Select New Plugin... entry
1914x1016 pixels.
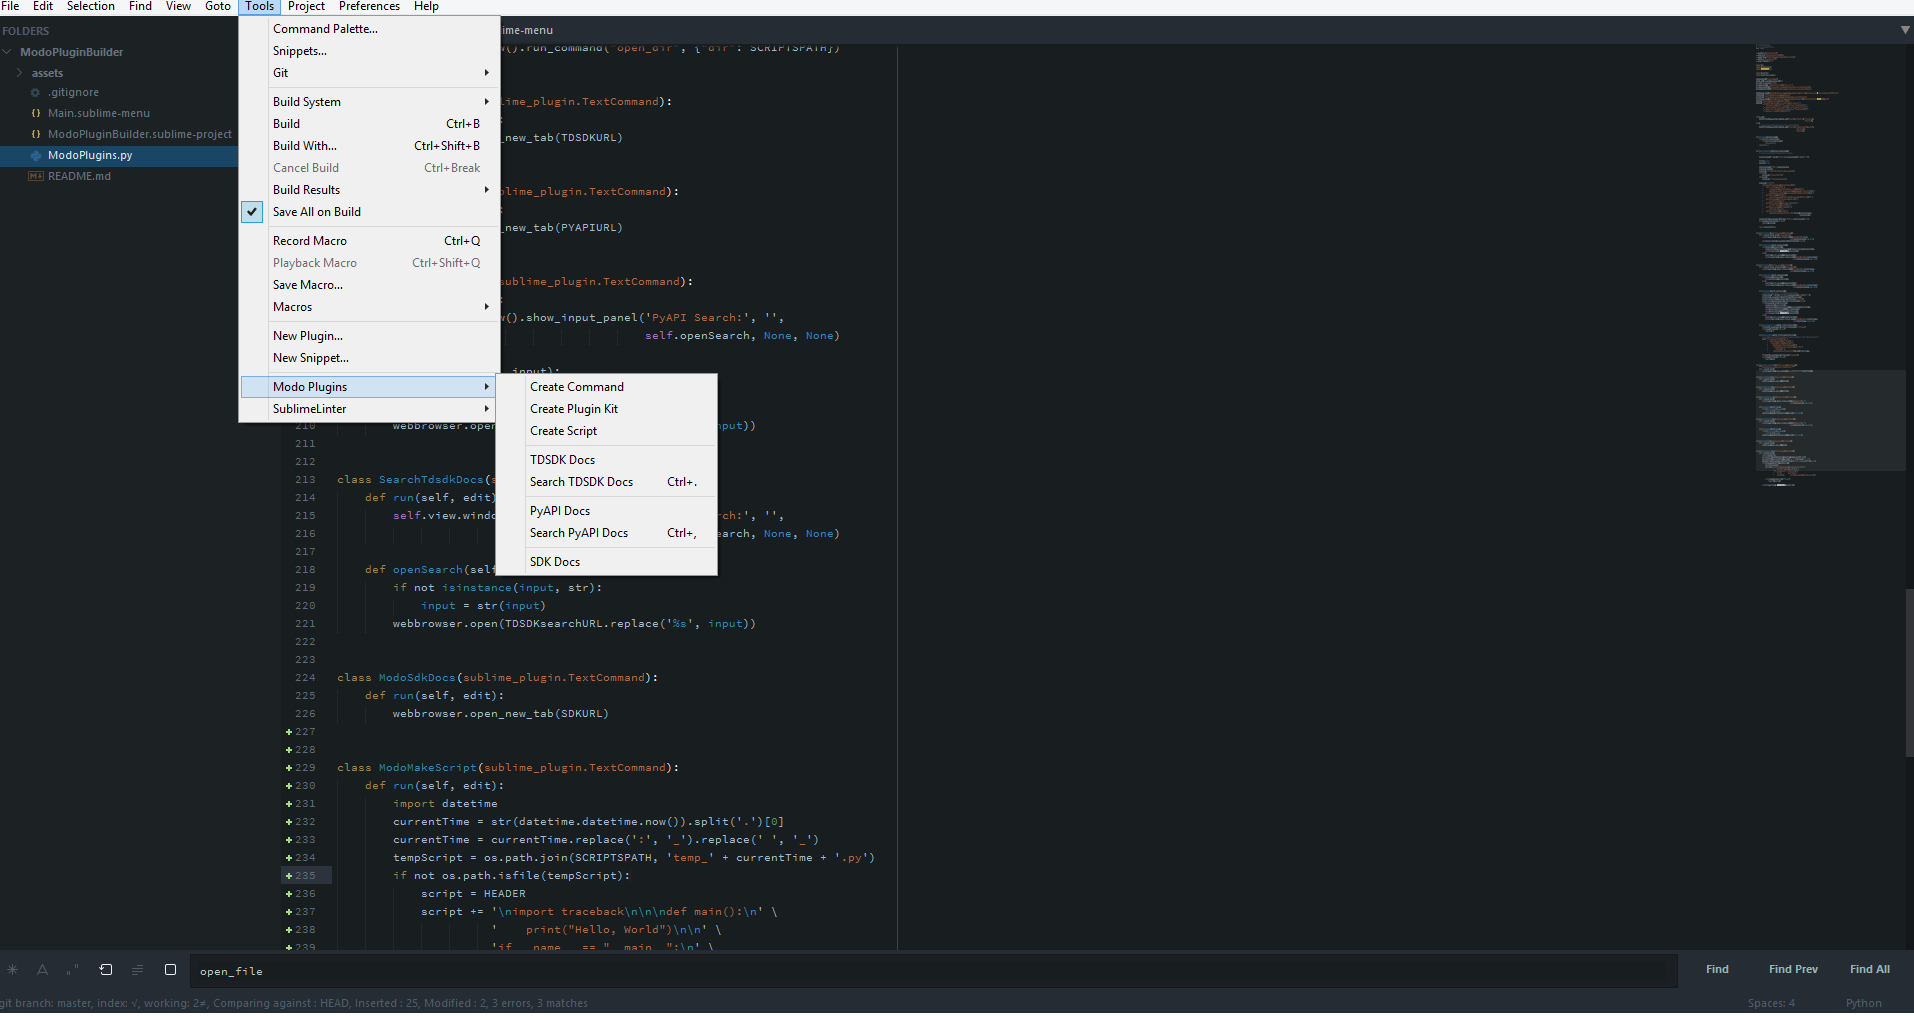(369, 336)
